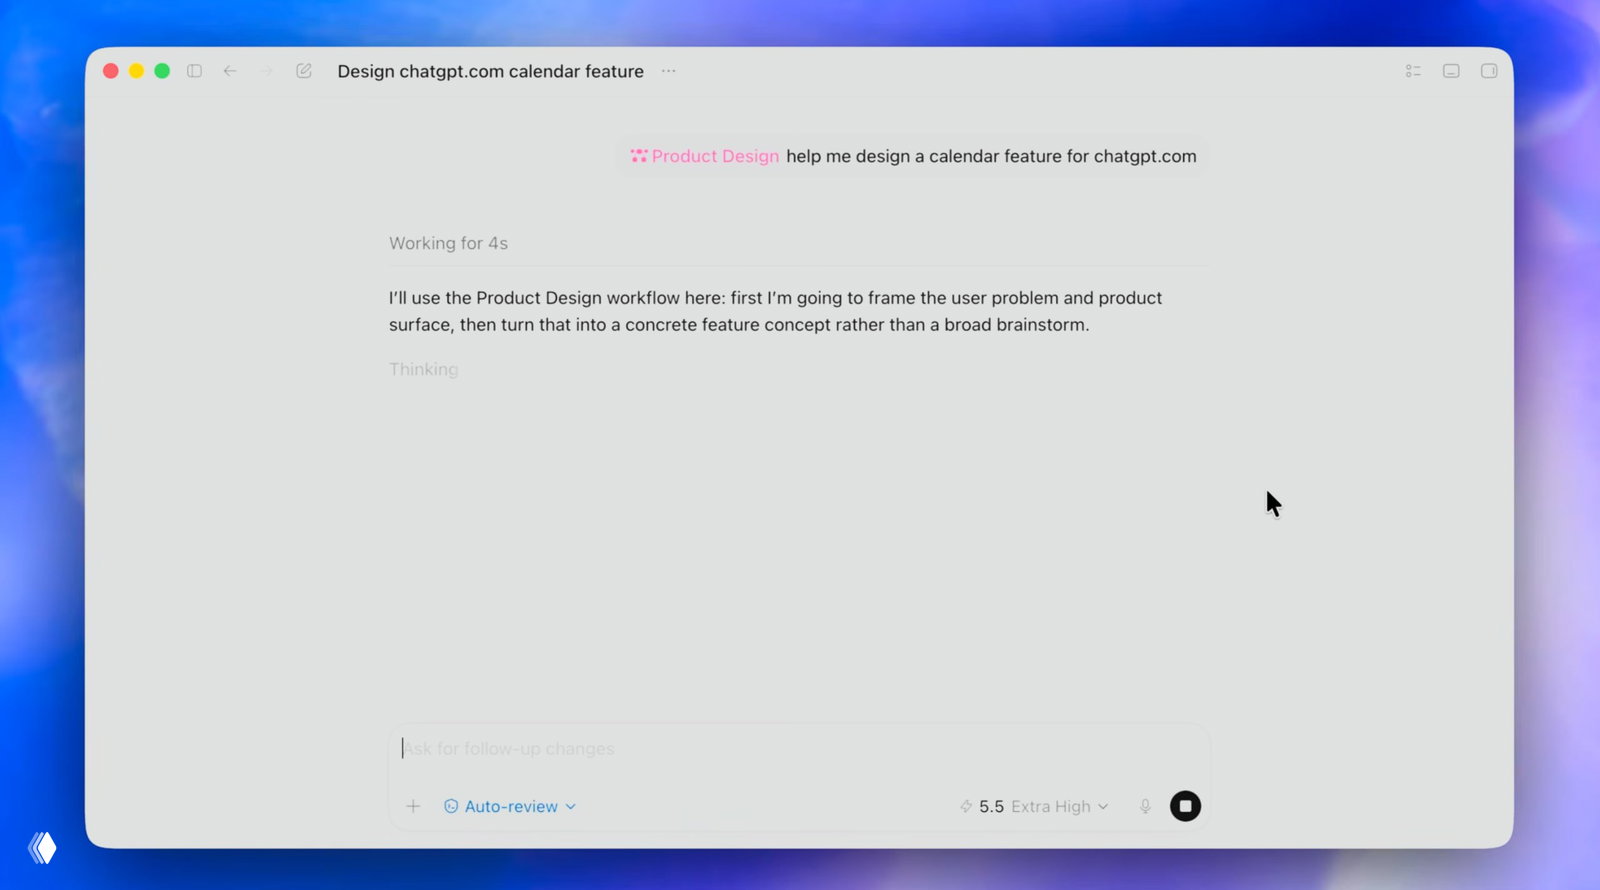Open the Auto-review dropdown
The image size is (1600, 890).
510,806
